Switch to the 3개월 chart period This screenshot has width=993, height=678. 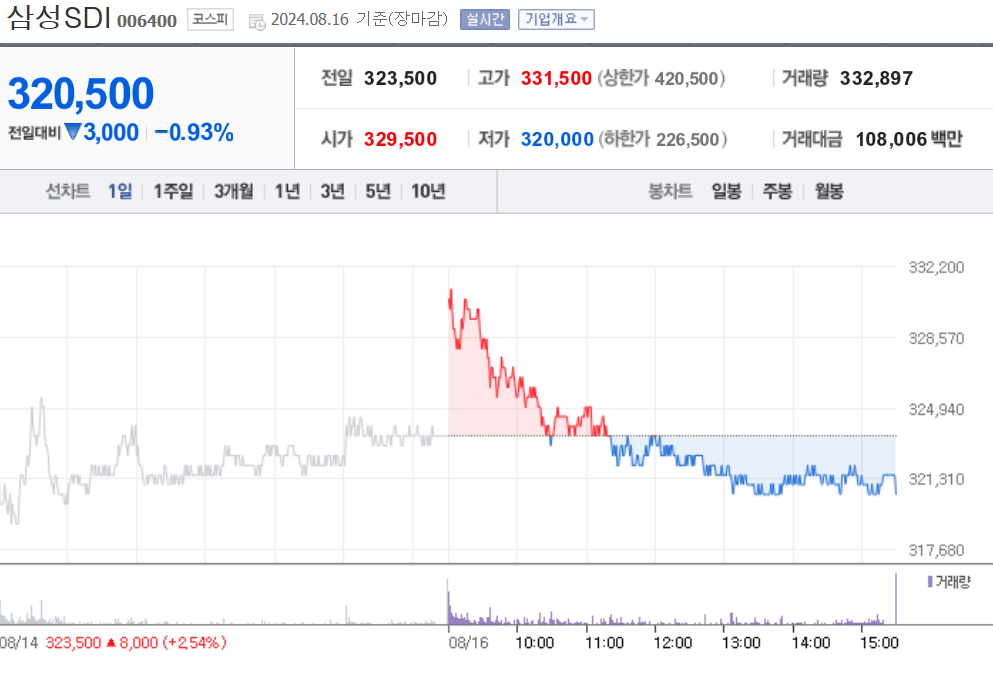pos(234,191)
